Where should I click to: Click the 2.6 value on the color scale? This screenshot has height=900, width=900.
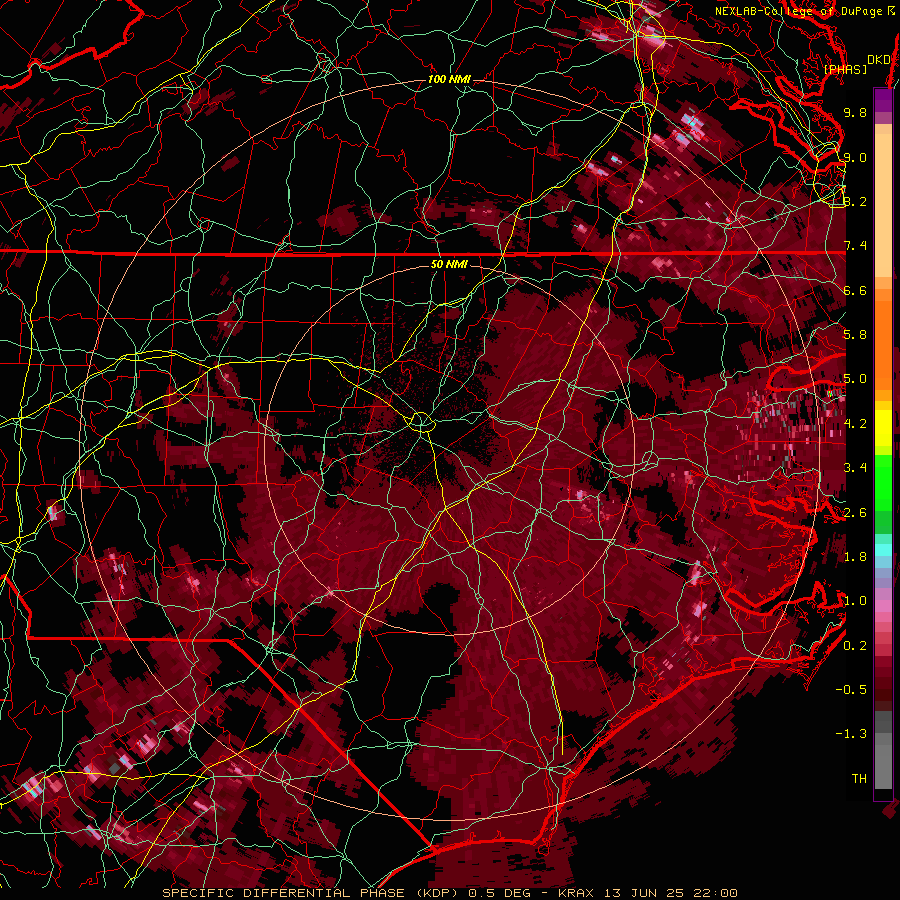click(x=855, y=513)
